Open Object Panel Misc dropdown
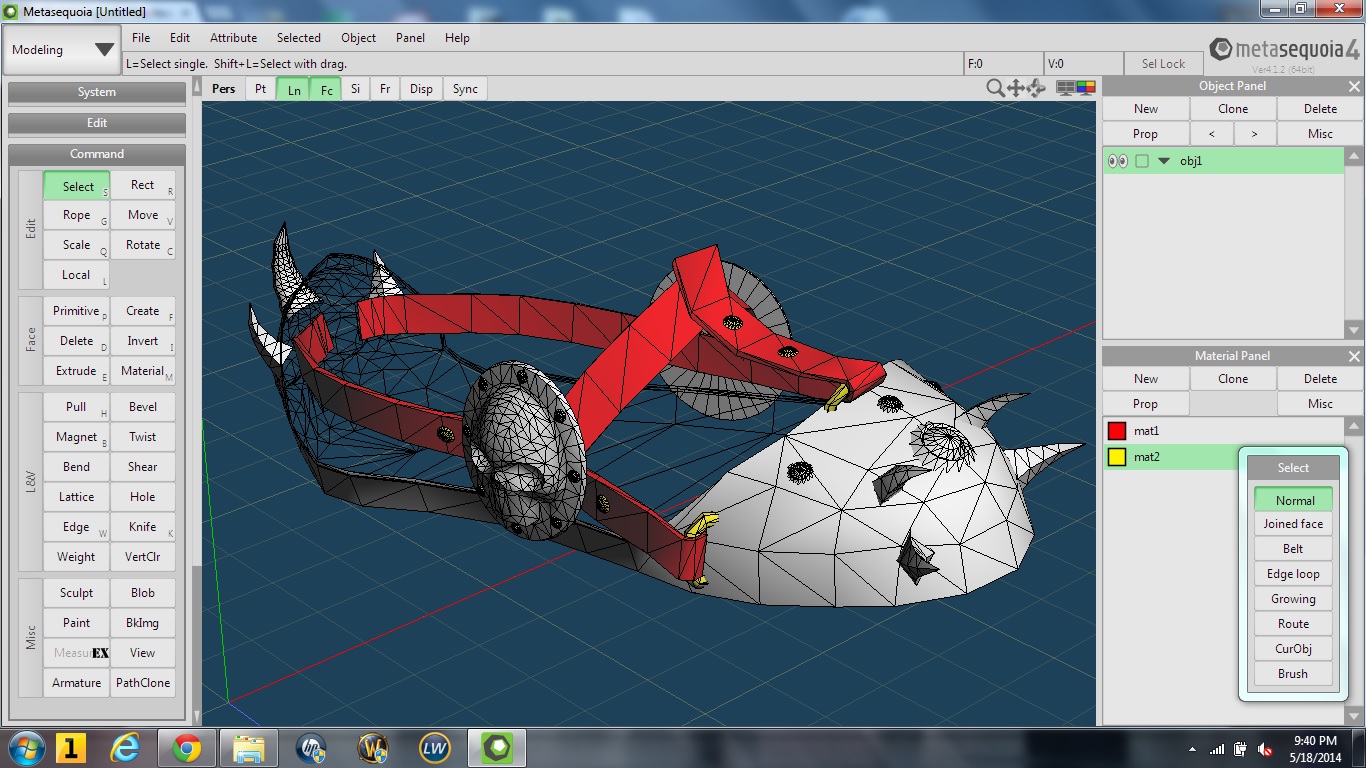Viewport: 1366px width, 768px height. [x=1320, y=134]
